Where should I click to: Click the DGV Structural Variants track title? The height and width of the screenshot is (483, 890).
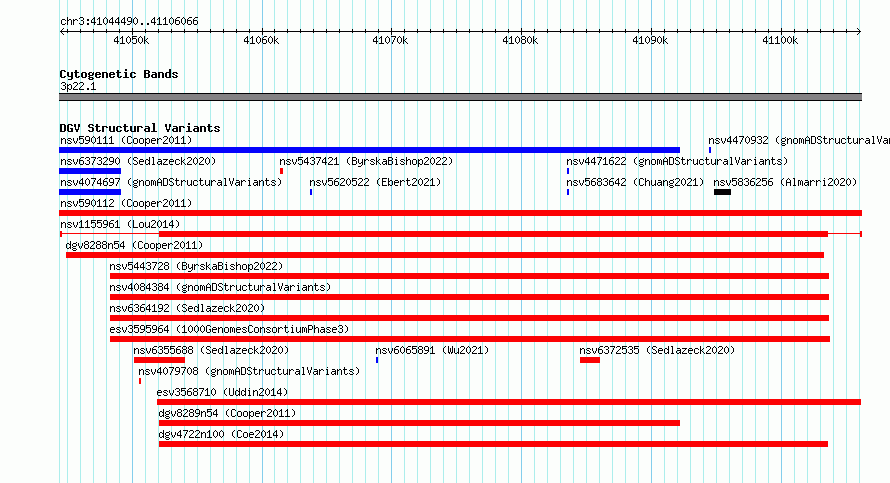click(x=140, y=128)
